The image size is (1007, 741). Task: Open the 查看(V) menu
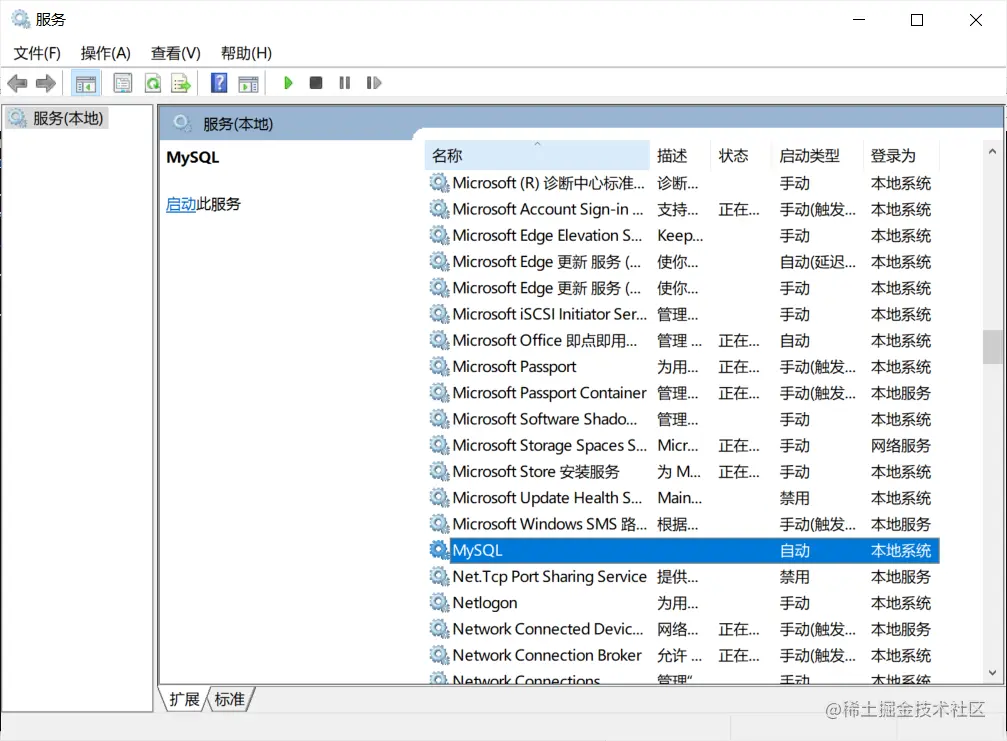coord(175,53)
